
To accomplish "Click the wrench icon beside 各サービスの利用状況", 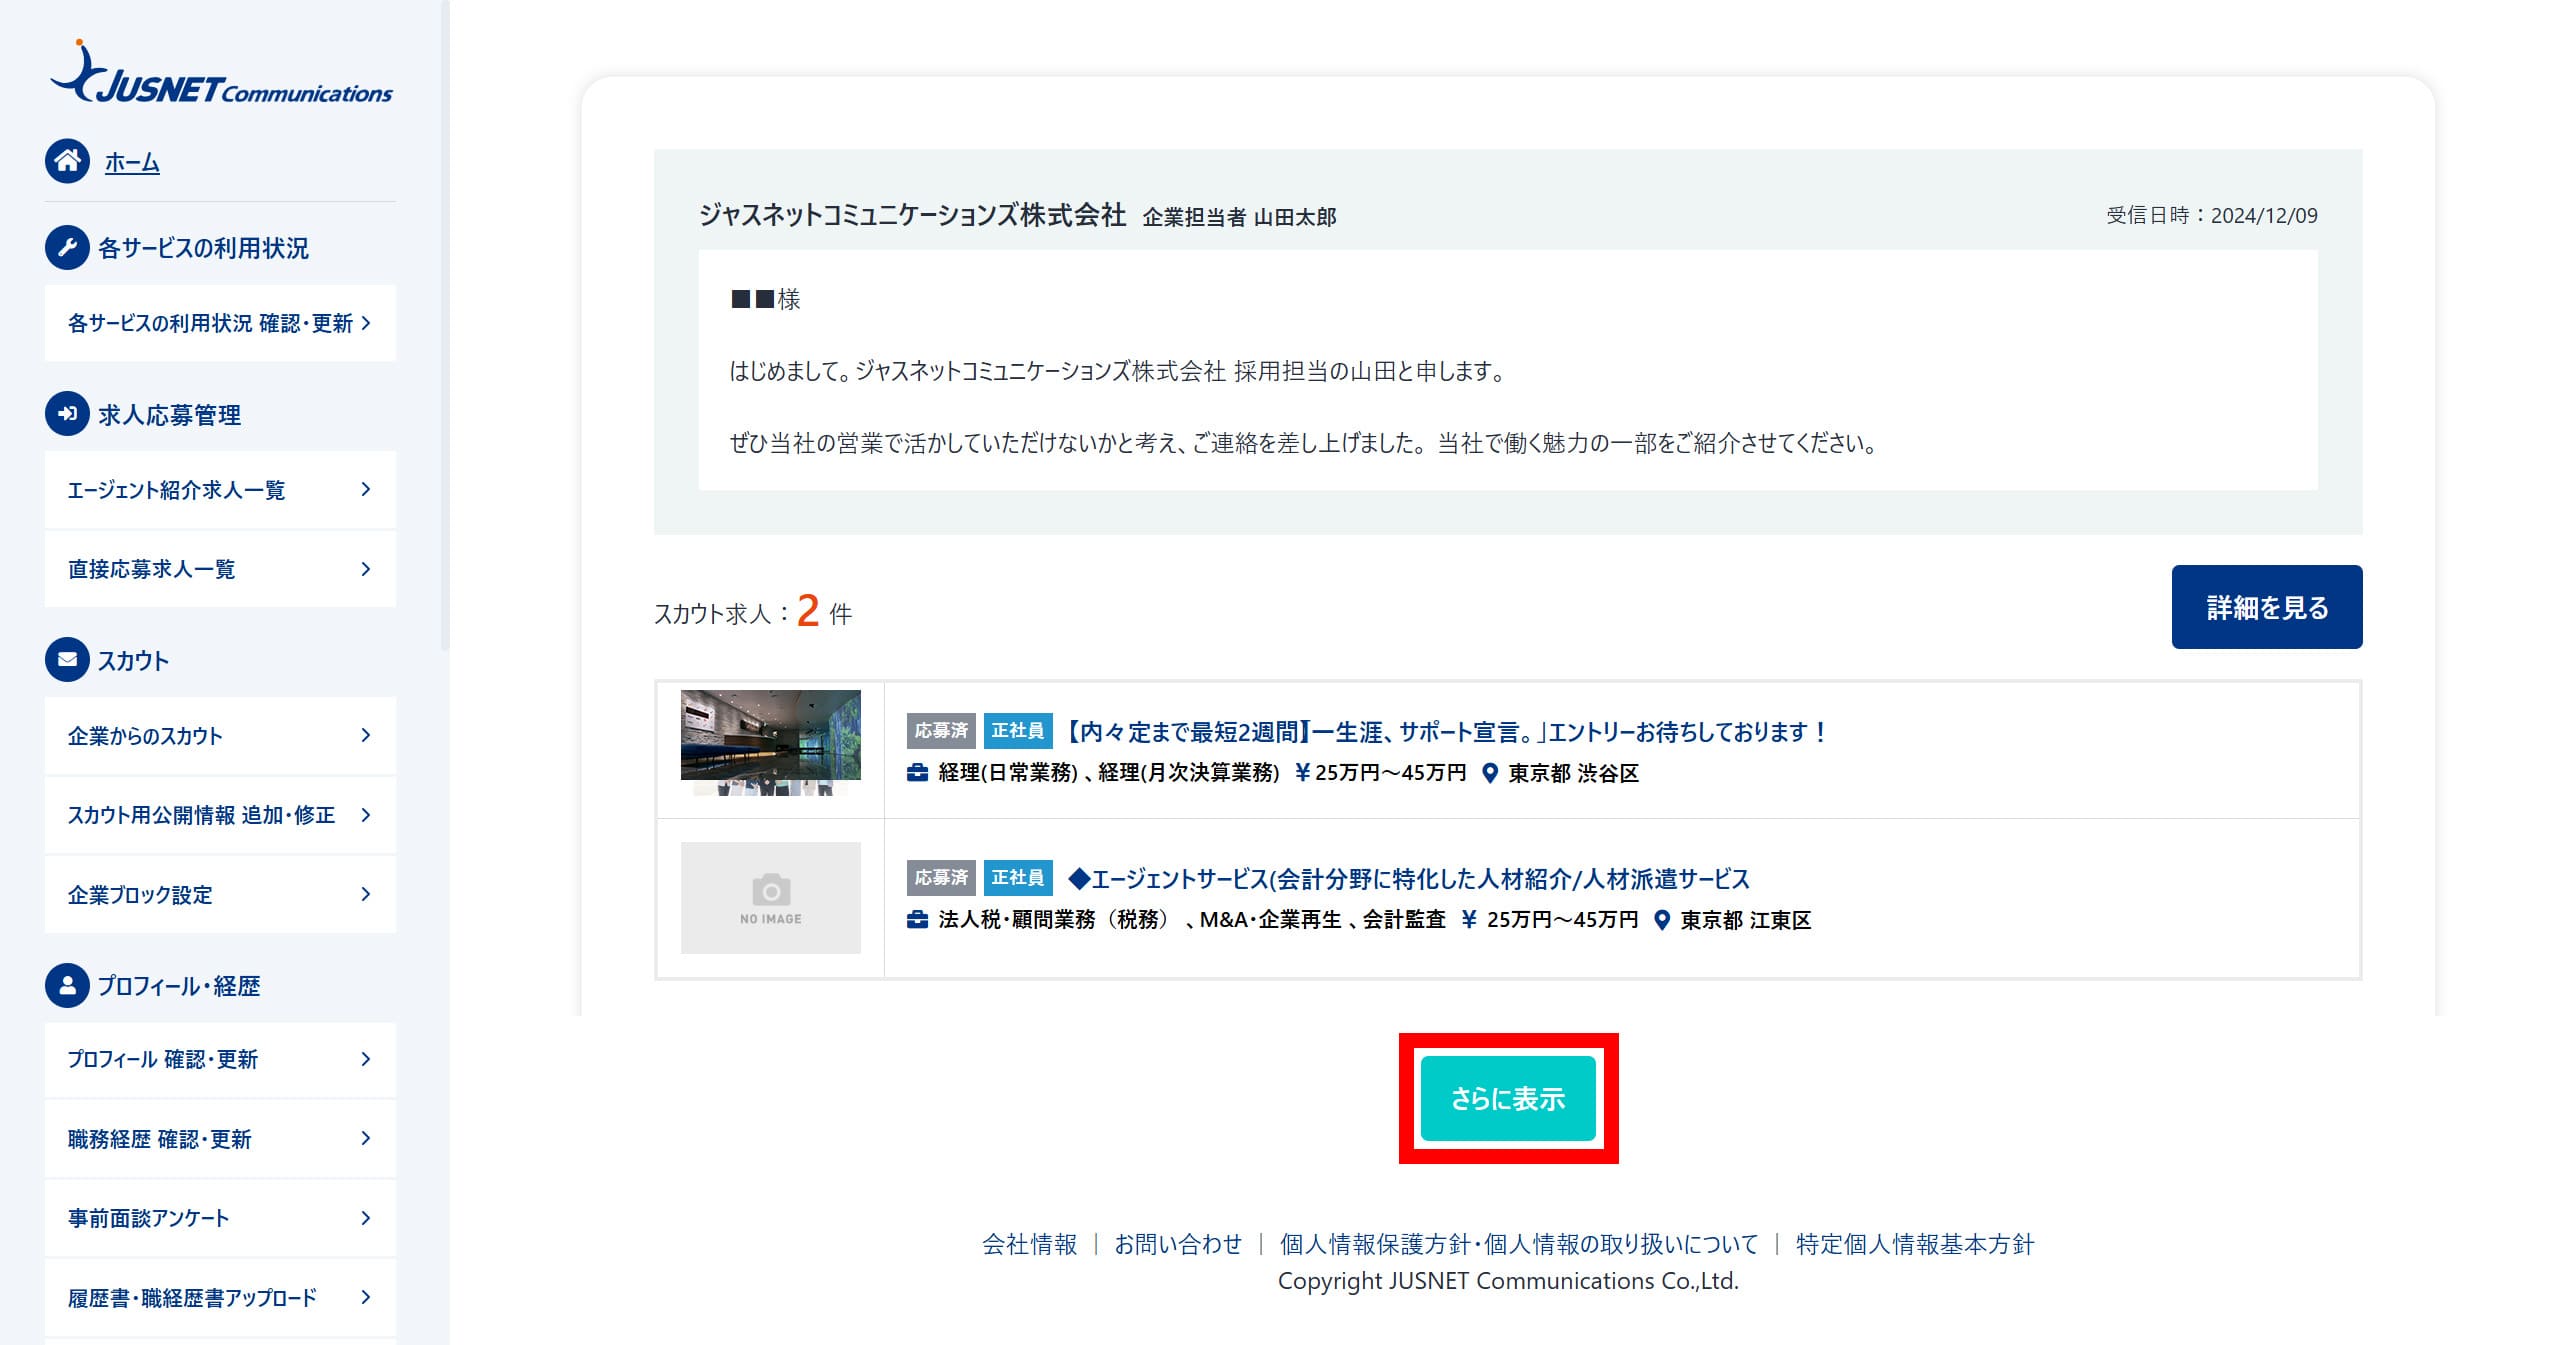I will click(67, 247).
